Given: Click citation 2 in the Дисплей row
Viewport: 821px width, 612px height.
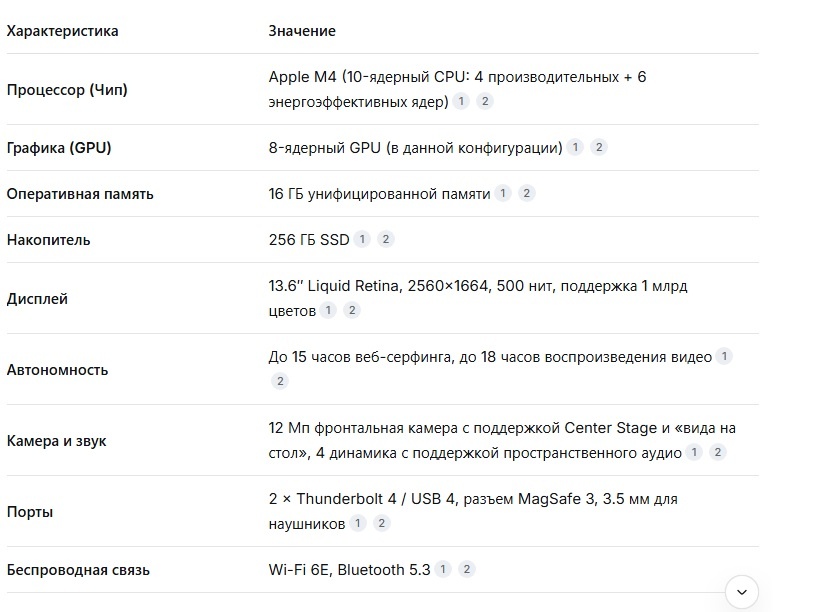Looking at the screenshot, I should pyautogui.click(x=352, y=310).
